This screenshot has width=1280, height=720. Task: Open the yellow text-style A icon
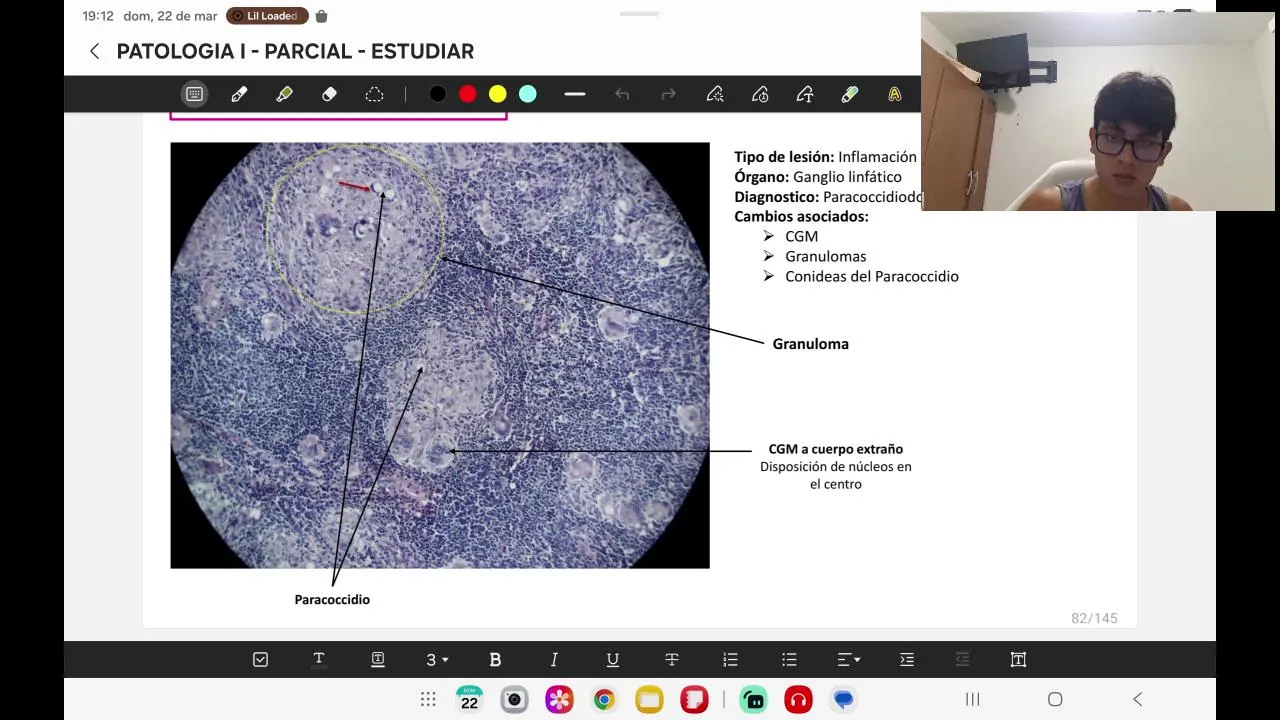coord(894,94)
